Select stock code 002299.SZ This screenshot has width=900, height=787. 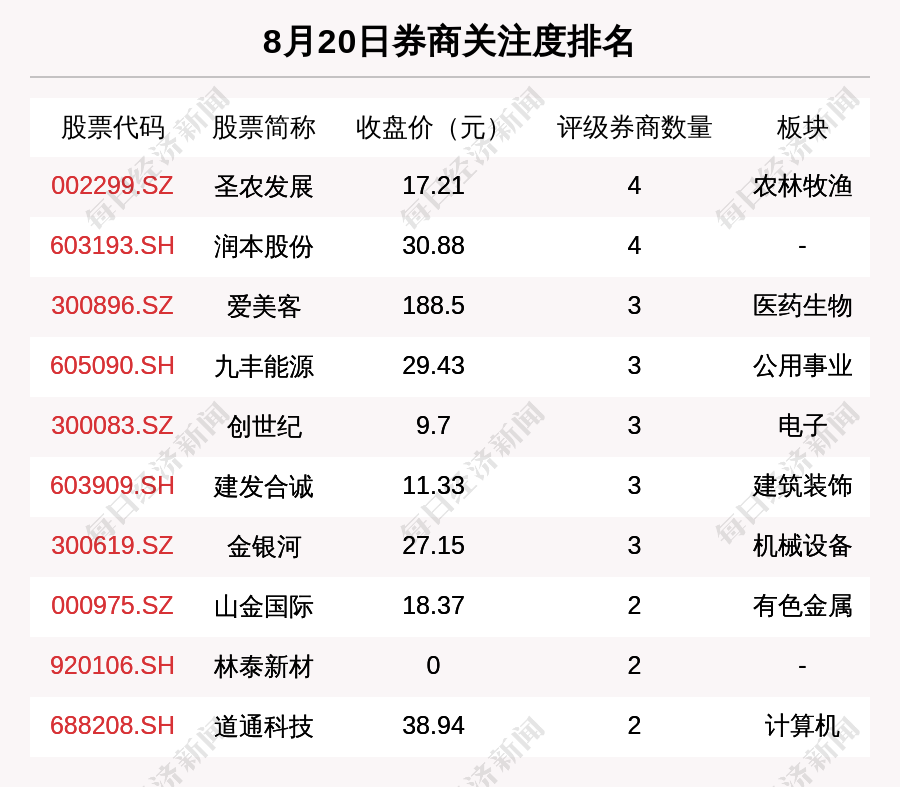[112, 186]
